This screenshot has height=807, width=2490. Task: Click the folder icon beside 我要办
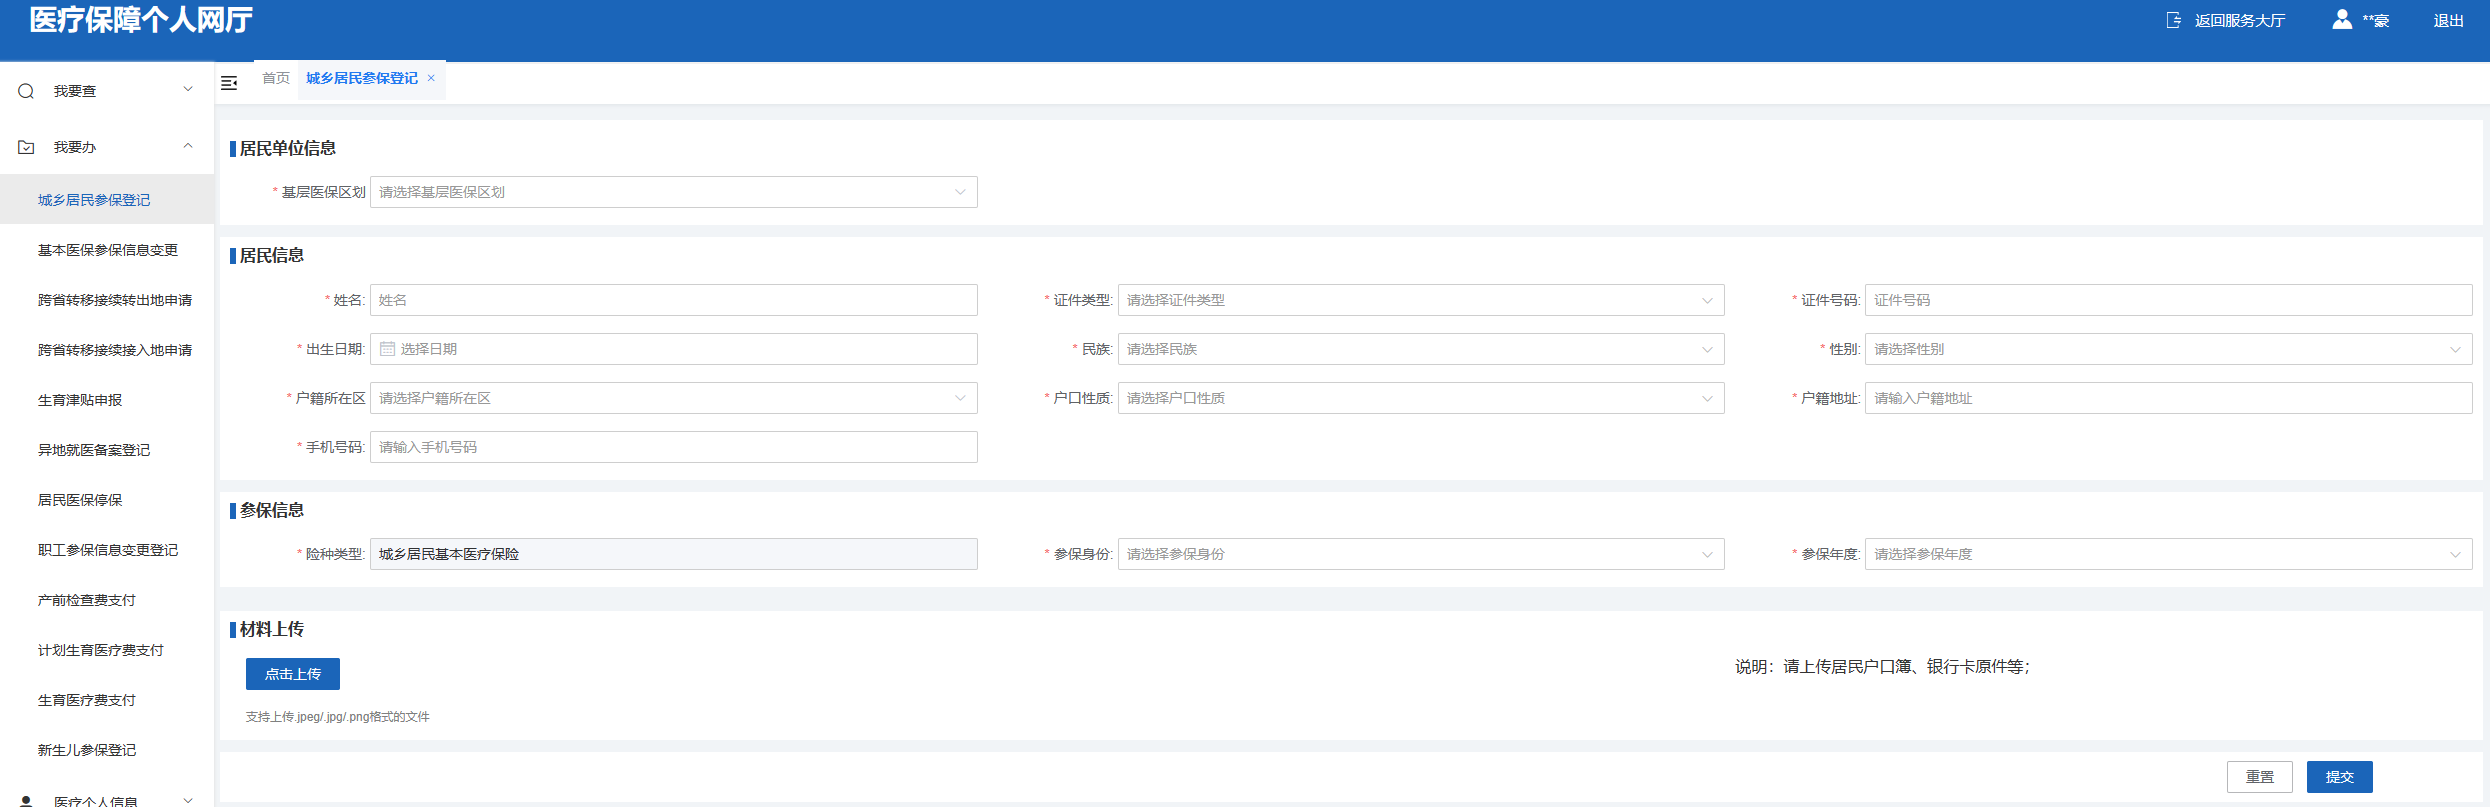(26, 147)
